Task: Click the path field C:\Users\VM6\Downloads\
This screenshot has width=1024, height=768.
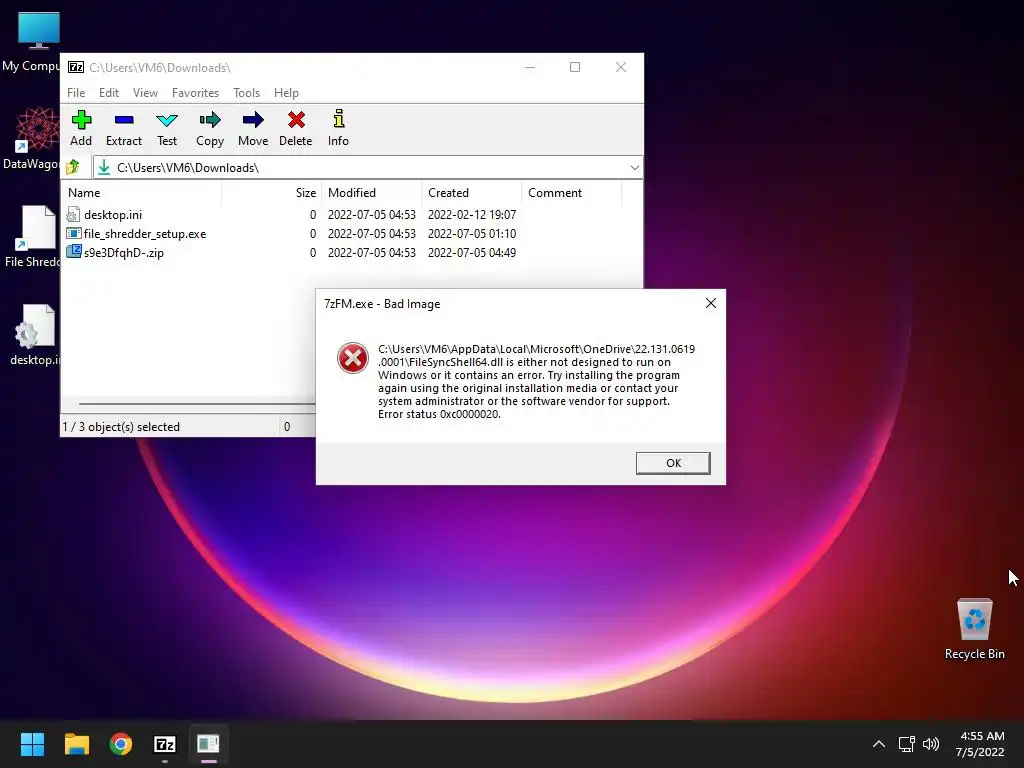Action: click(368, 168)
